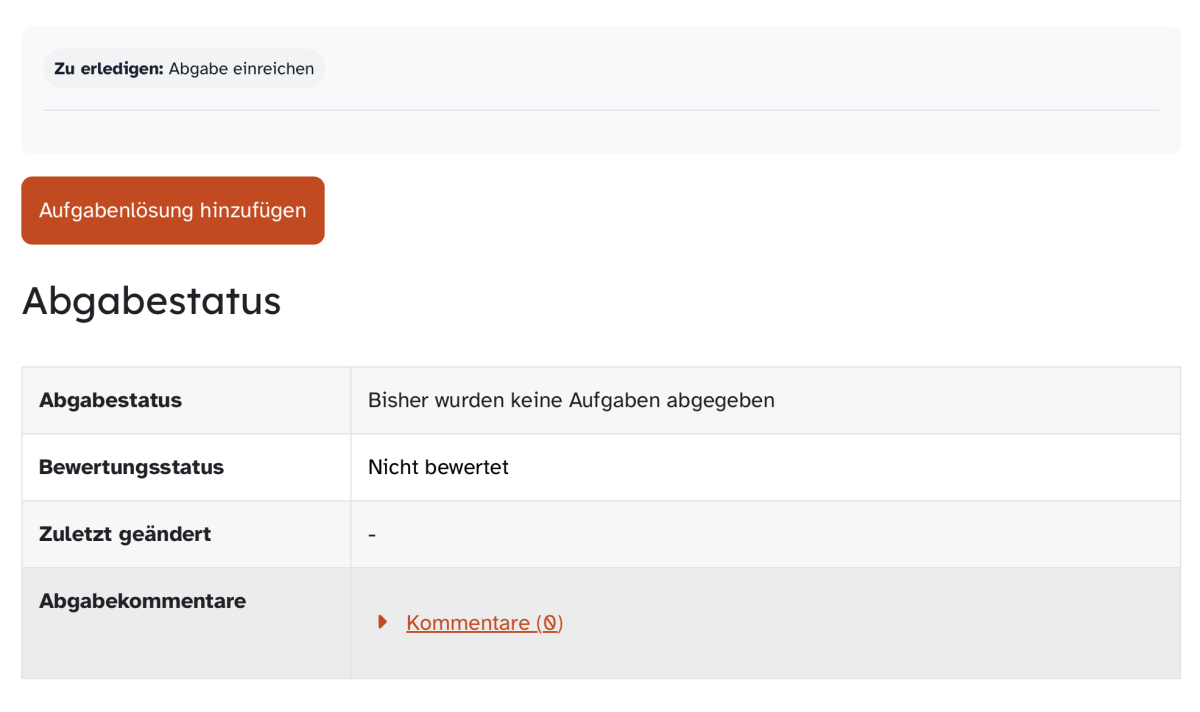The height and width of the screenshot is (712, 1200).
Task: Click the bold Zu erledigen label
Action: point(108,69)
